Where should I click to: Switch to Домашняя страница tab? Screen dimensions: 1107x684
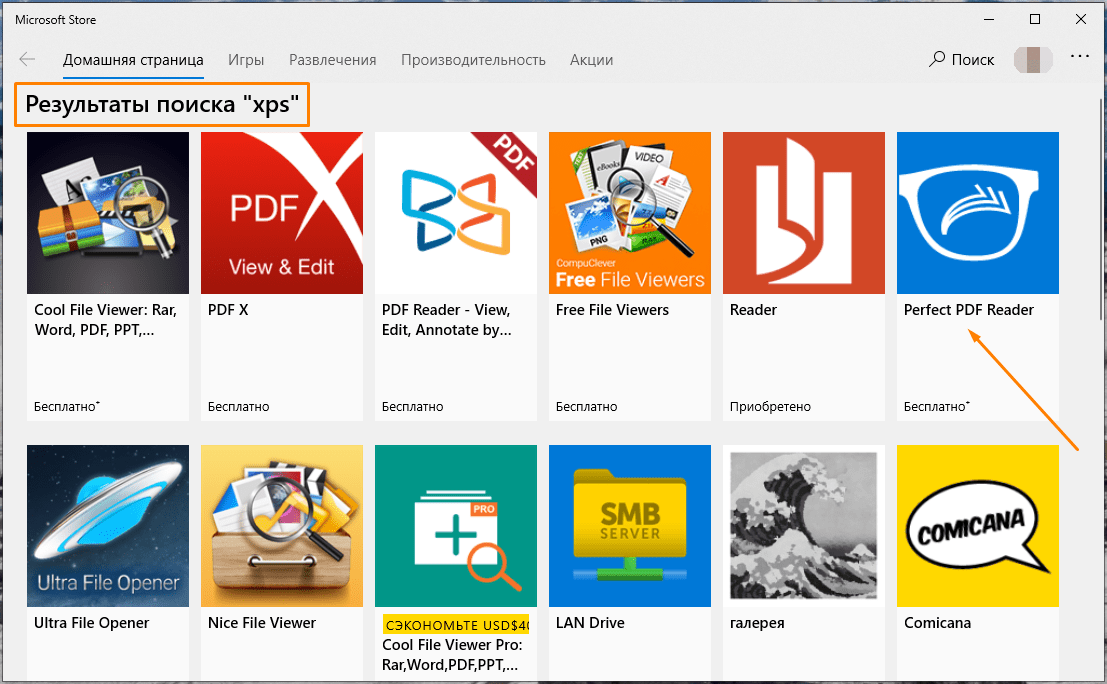pyautogui.click(x=133, y=60)
